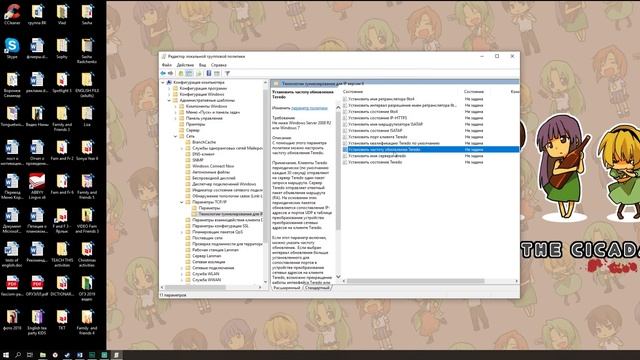Select Принтеры folder in the tree
Viewport: 640px width, 360px height.
196,124
